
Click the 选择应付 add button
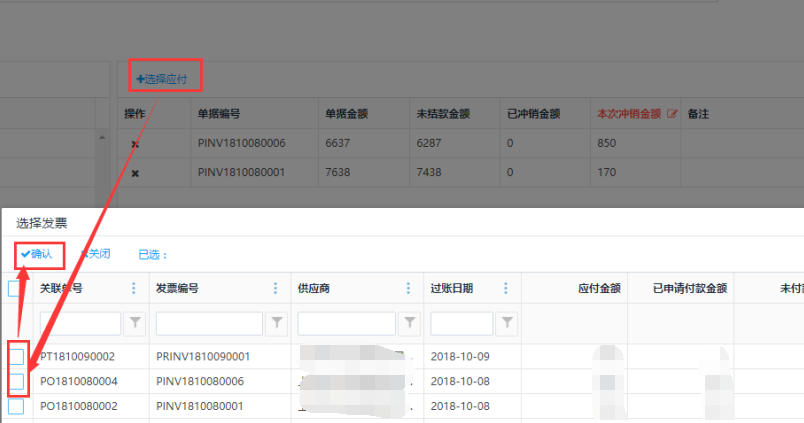(162, 77)
